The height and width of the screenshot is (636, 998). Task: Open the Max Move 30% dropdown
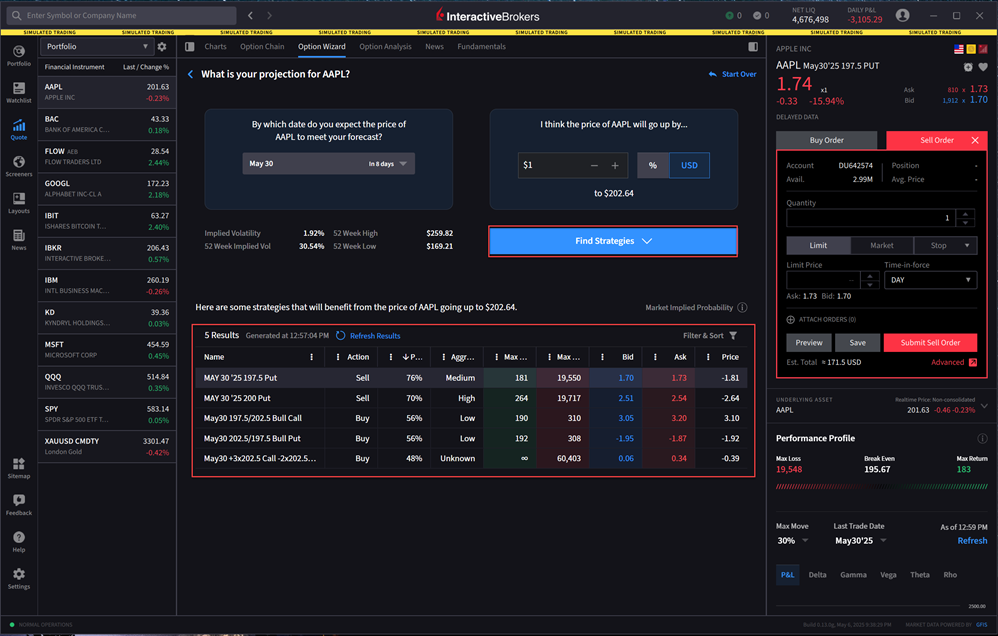tap(792, 541)
